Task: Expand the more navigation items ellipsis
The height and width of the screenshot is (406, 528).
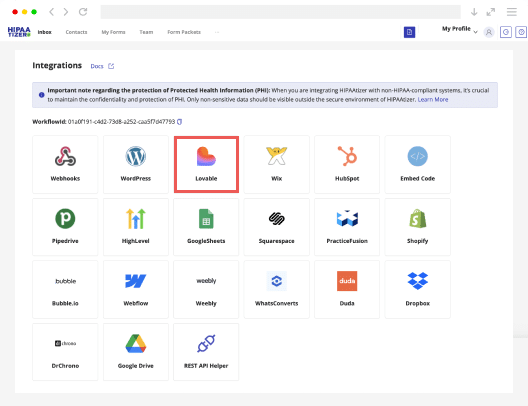Action: 217,32
